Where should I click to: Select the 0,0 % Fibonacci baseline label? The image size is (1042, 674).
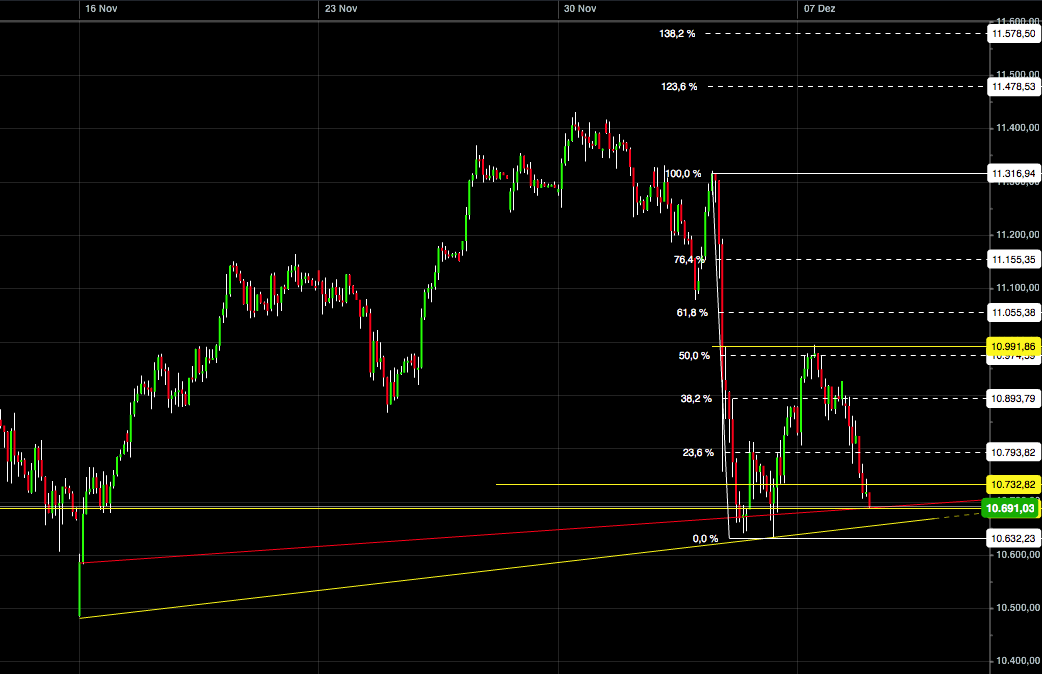pos(704,538)
